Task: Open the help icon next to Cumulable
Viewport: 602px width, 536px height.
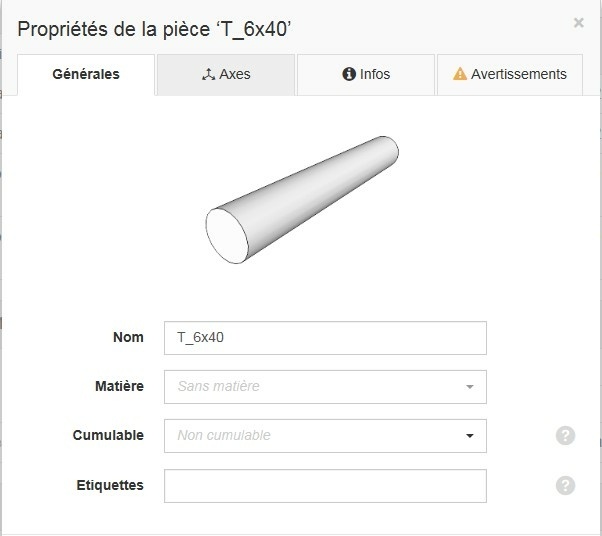Action: [565, 435]
